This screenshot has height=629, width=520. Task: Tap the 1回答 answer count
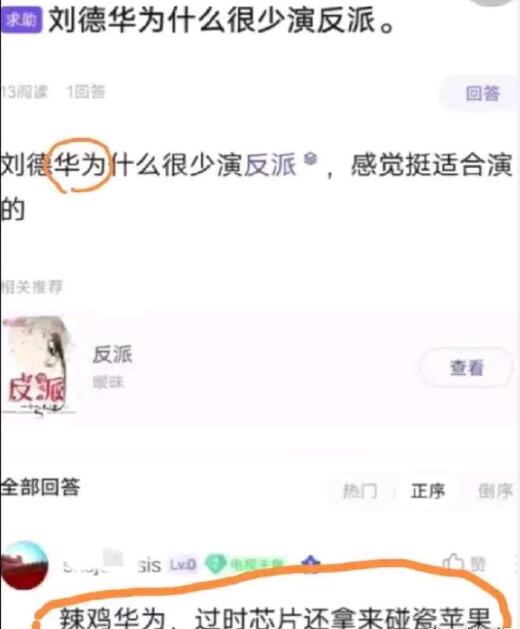pos(86,92)
